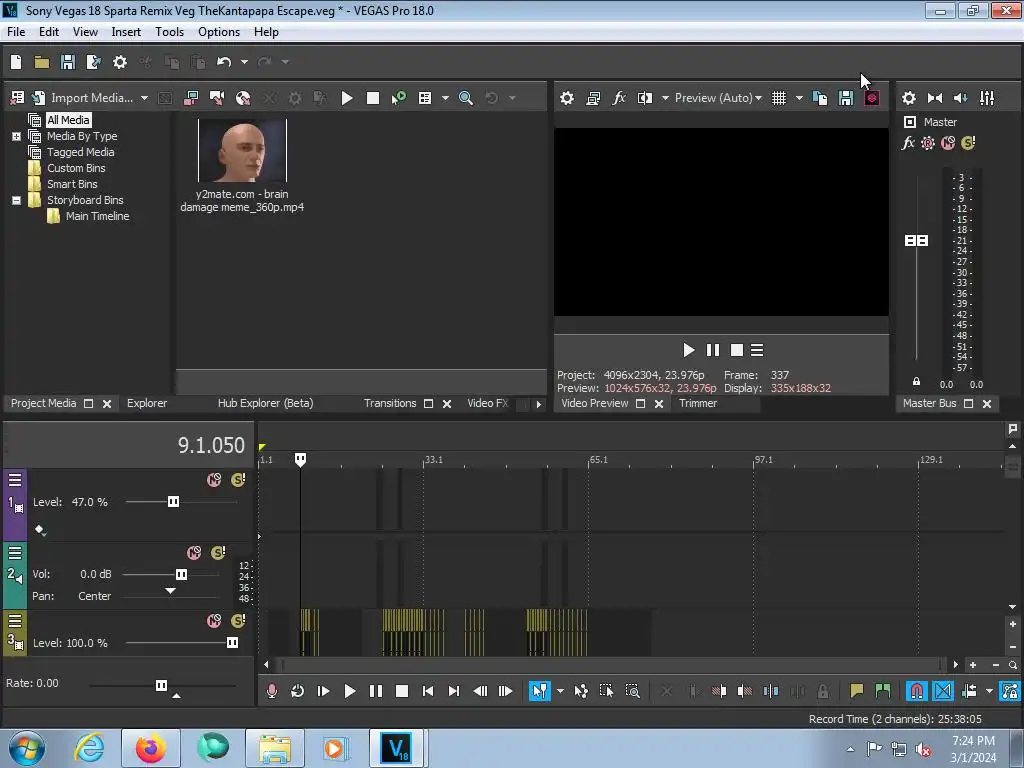Open Mixing Console from Master Bus toolbar
1024x768 pixels.
[987, 98]
